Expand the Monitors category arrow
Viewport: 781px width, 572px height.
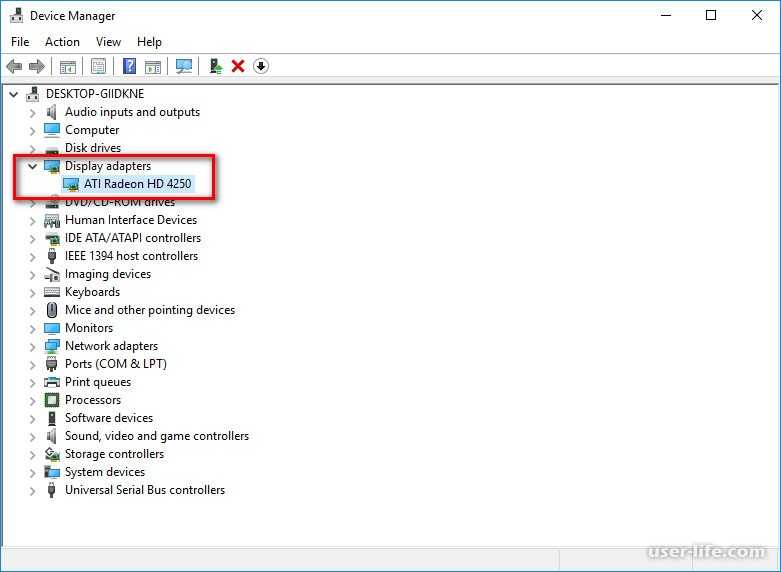tap(32, 329)
